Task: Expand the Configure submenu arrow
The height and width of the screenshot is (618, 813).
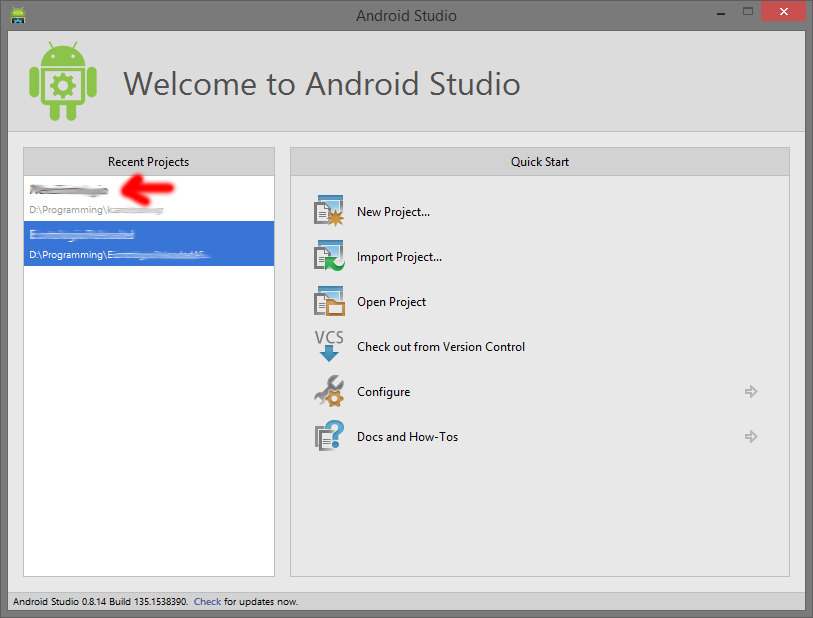Action: (x=751, y=391)
